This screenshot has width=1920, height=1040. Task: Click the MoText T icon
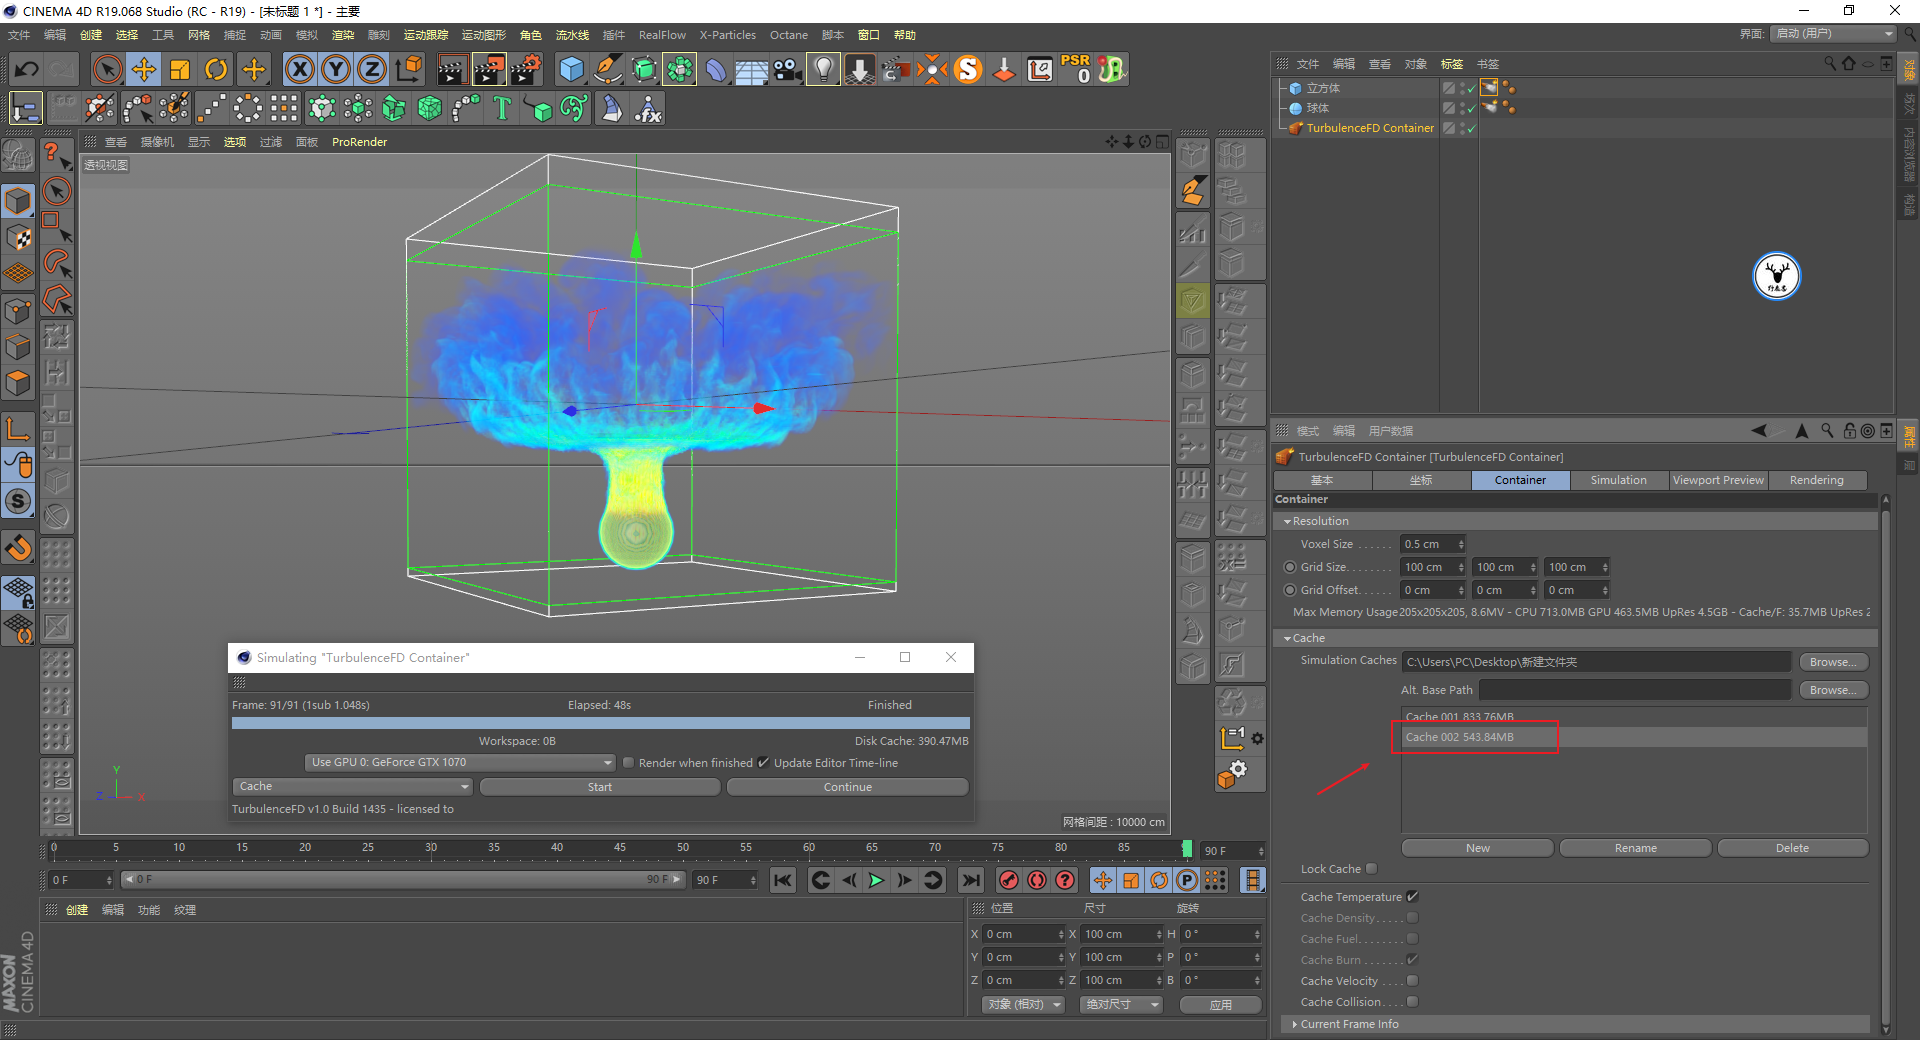coord(502,108)
